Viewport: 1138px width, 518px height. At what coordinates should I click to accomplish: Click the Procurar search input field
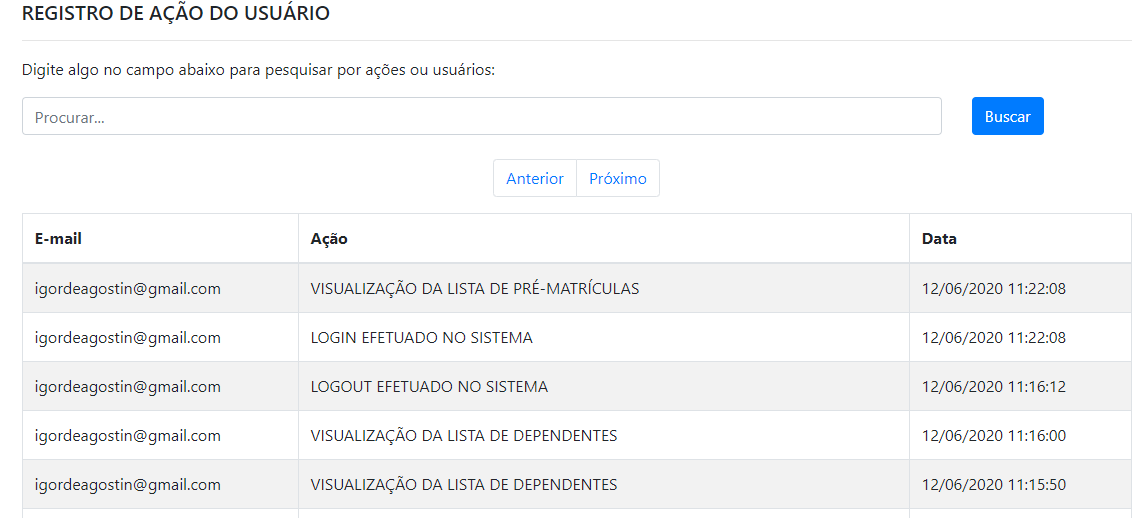tap(481, 116)
